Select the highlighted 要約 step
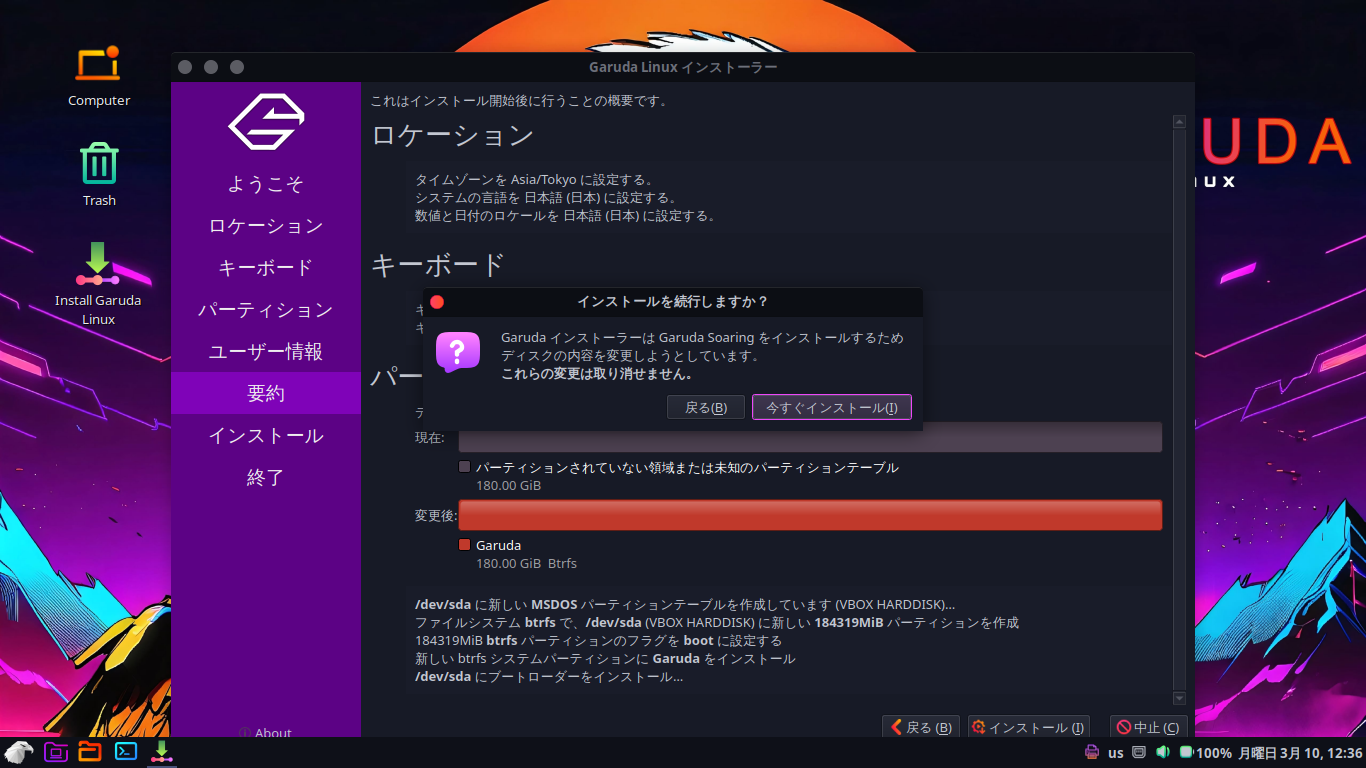This screenshot has width=1366, height=768. point(266,393)
